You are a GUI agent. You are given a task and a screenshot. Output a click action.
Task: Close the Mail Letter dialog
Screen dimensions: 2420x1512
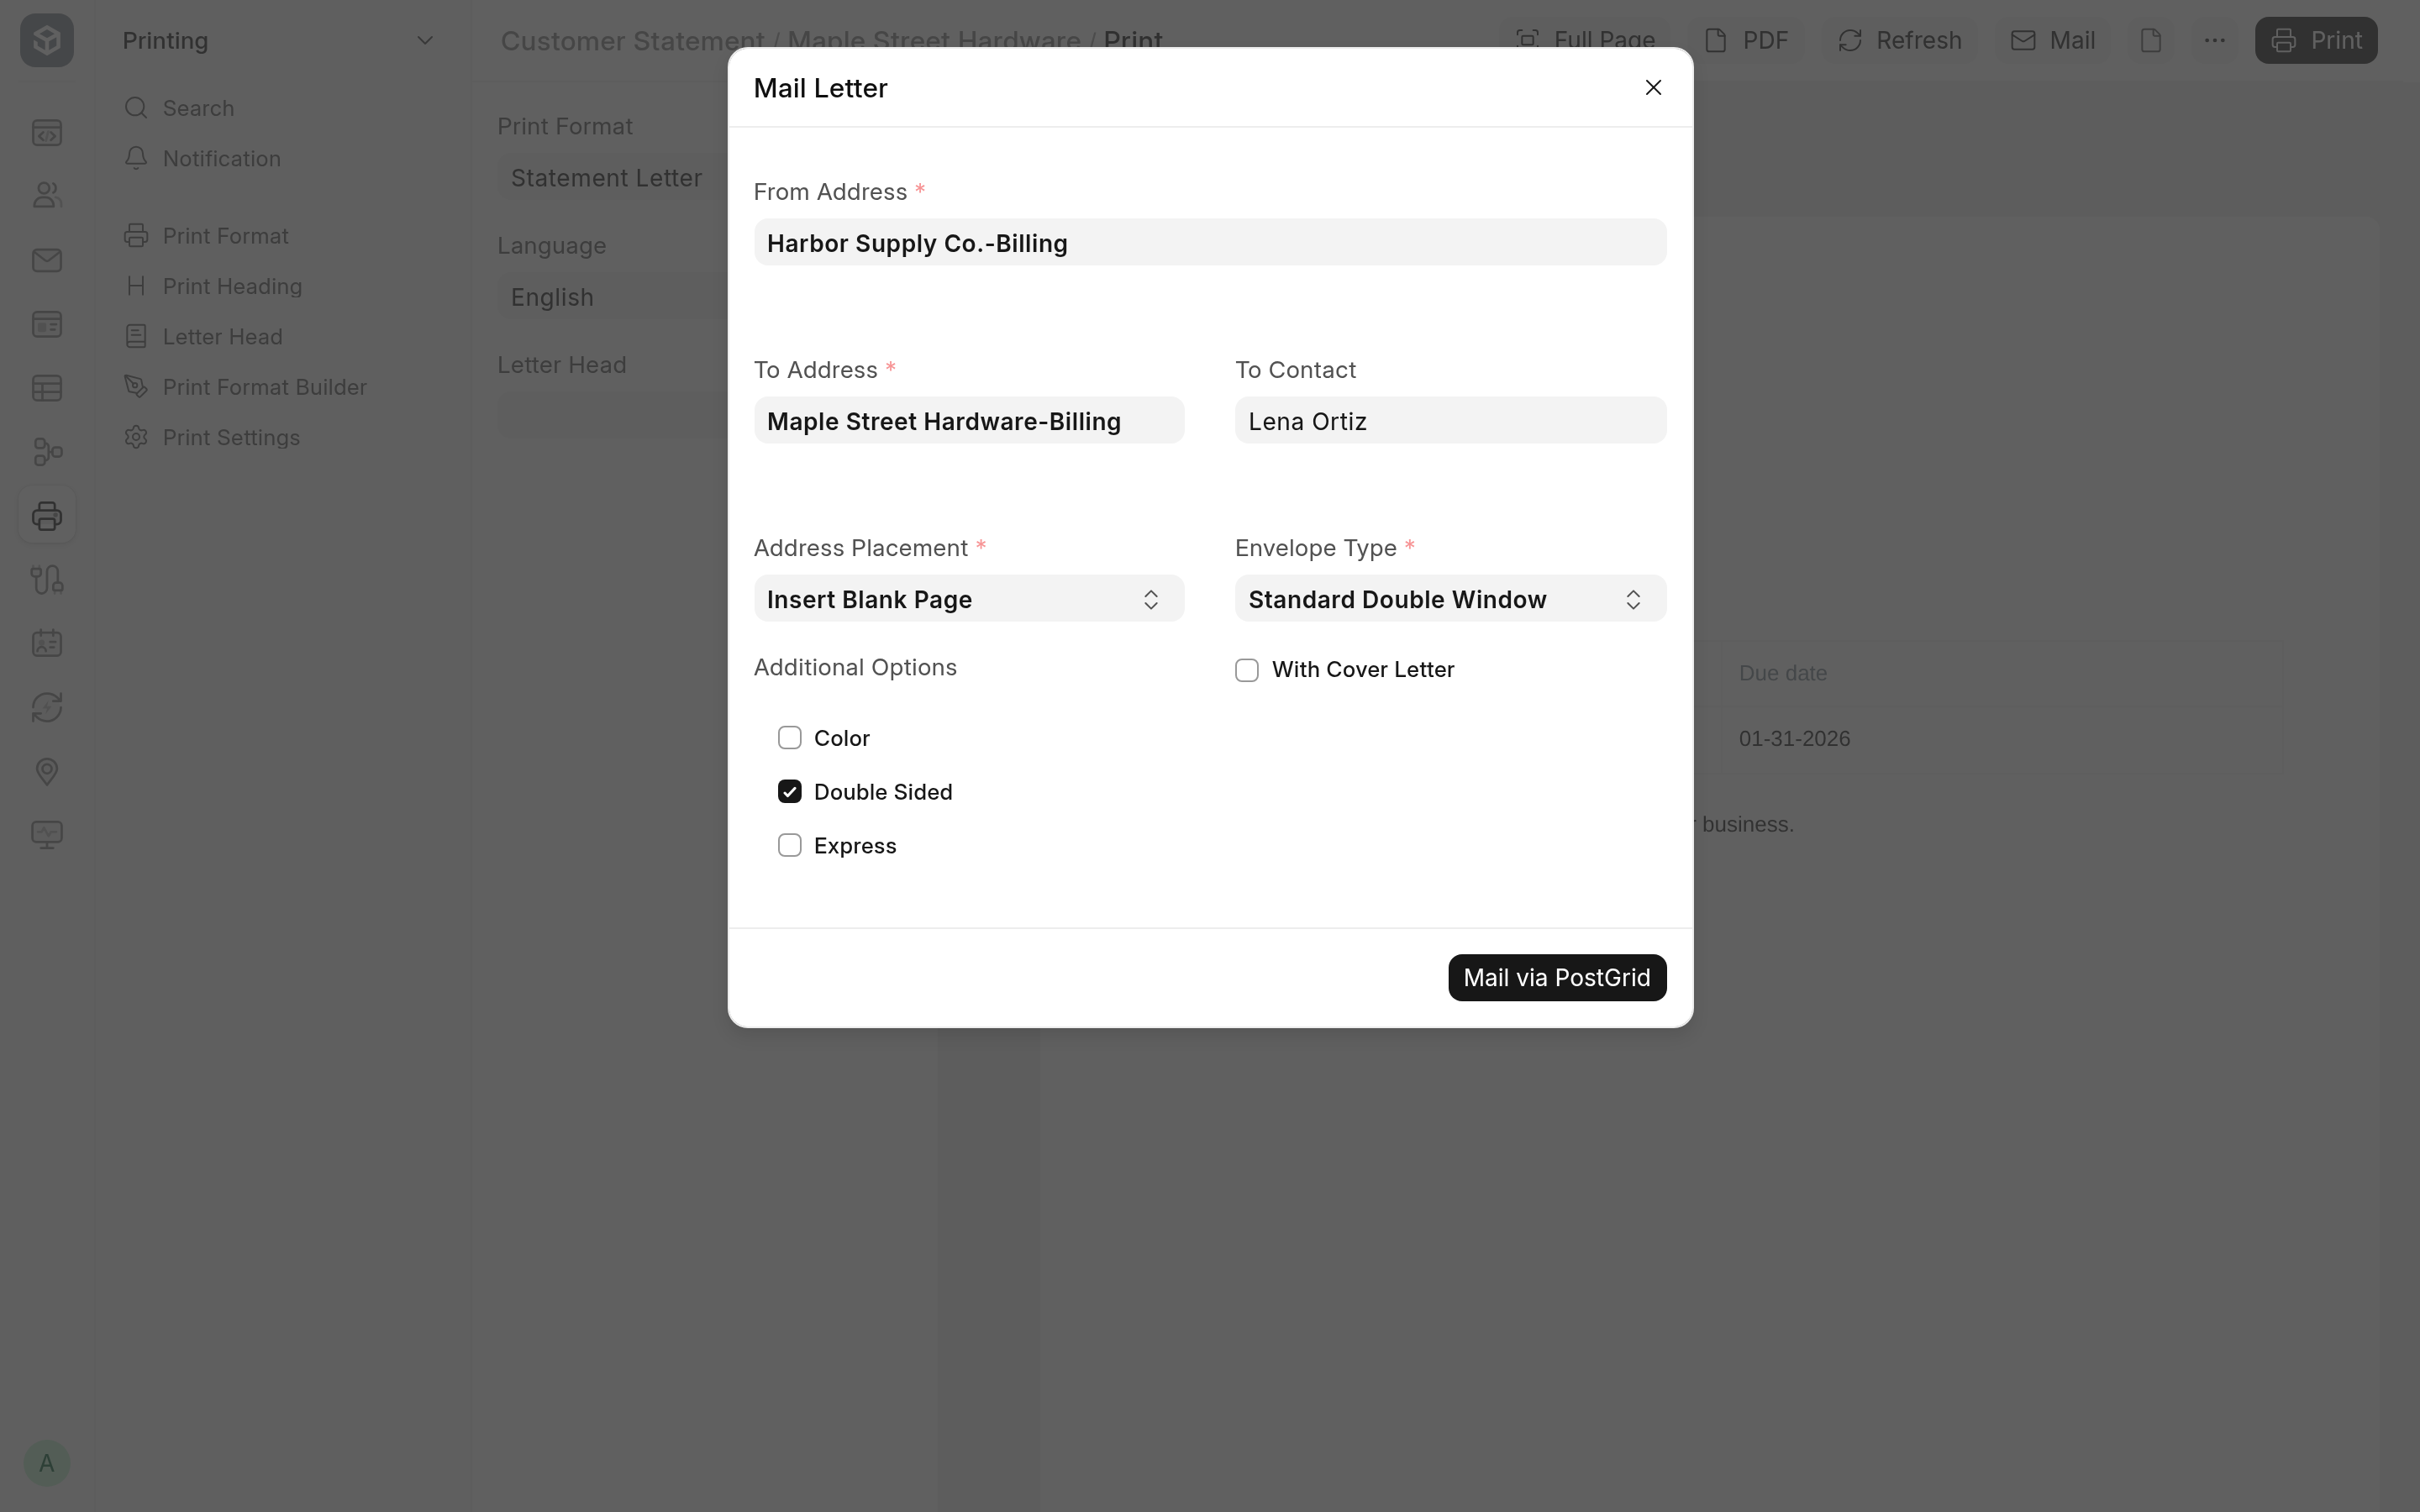tap(1653, 88)
